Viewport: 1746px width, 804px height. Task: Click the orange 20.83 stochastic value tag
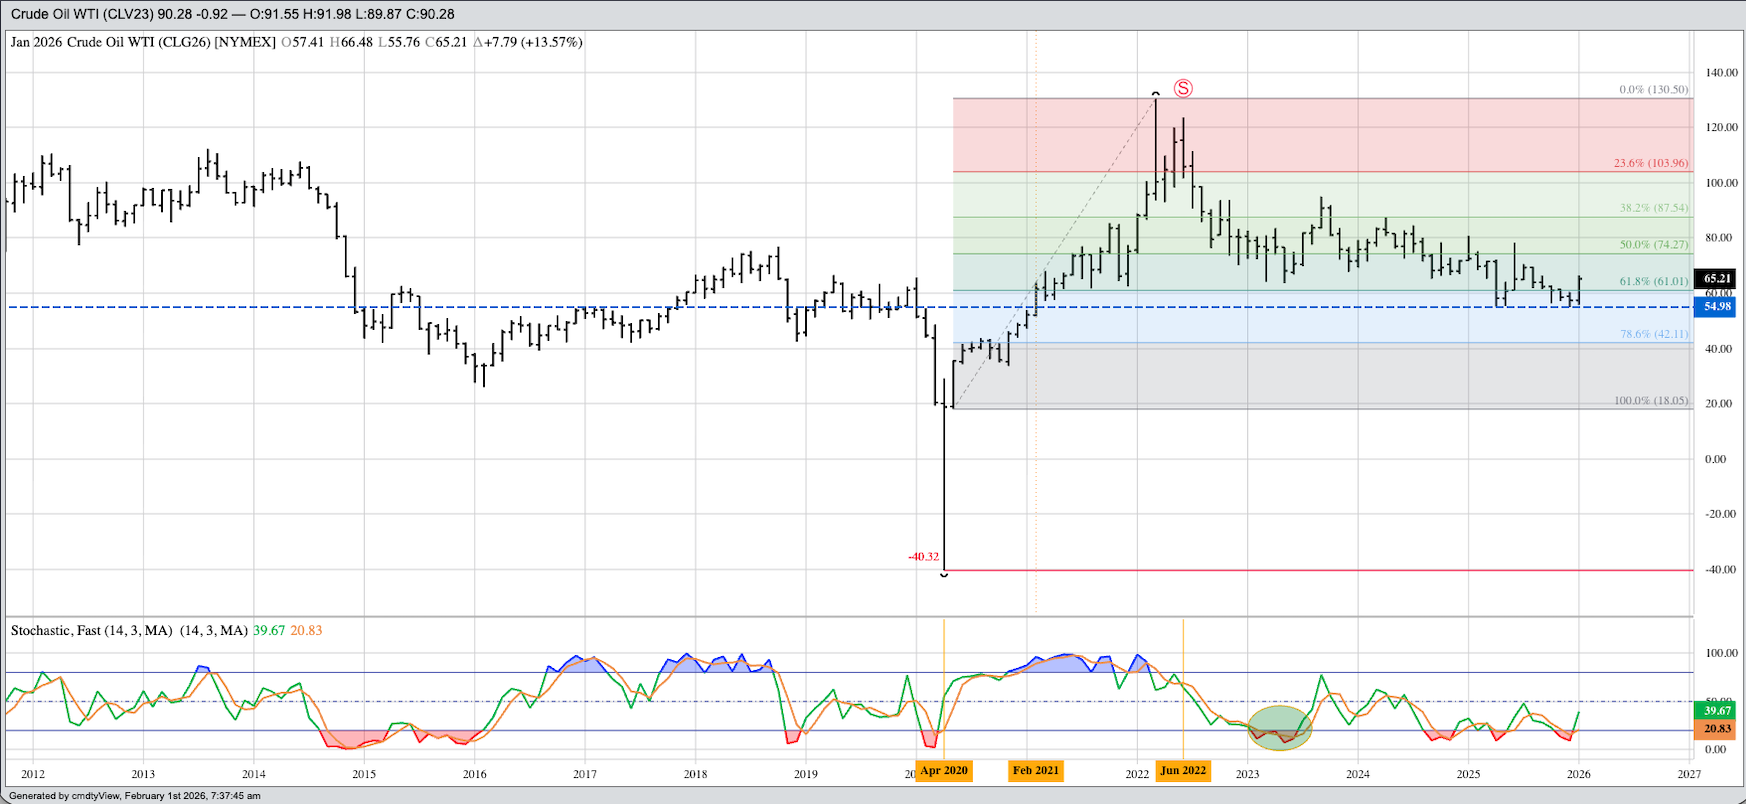pos(1717,730)
